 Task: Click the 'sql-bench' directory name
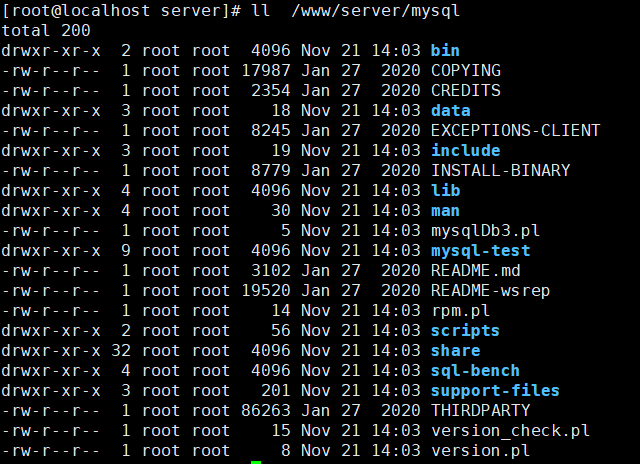[x=476, y=371]
